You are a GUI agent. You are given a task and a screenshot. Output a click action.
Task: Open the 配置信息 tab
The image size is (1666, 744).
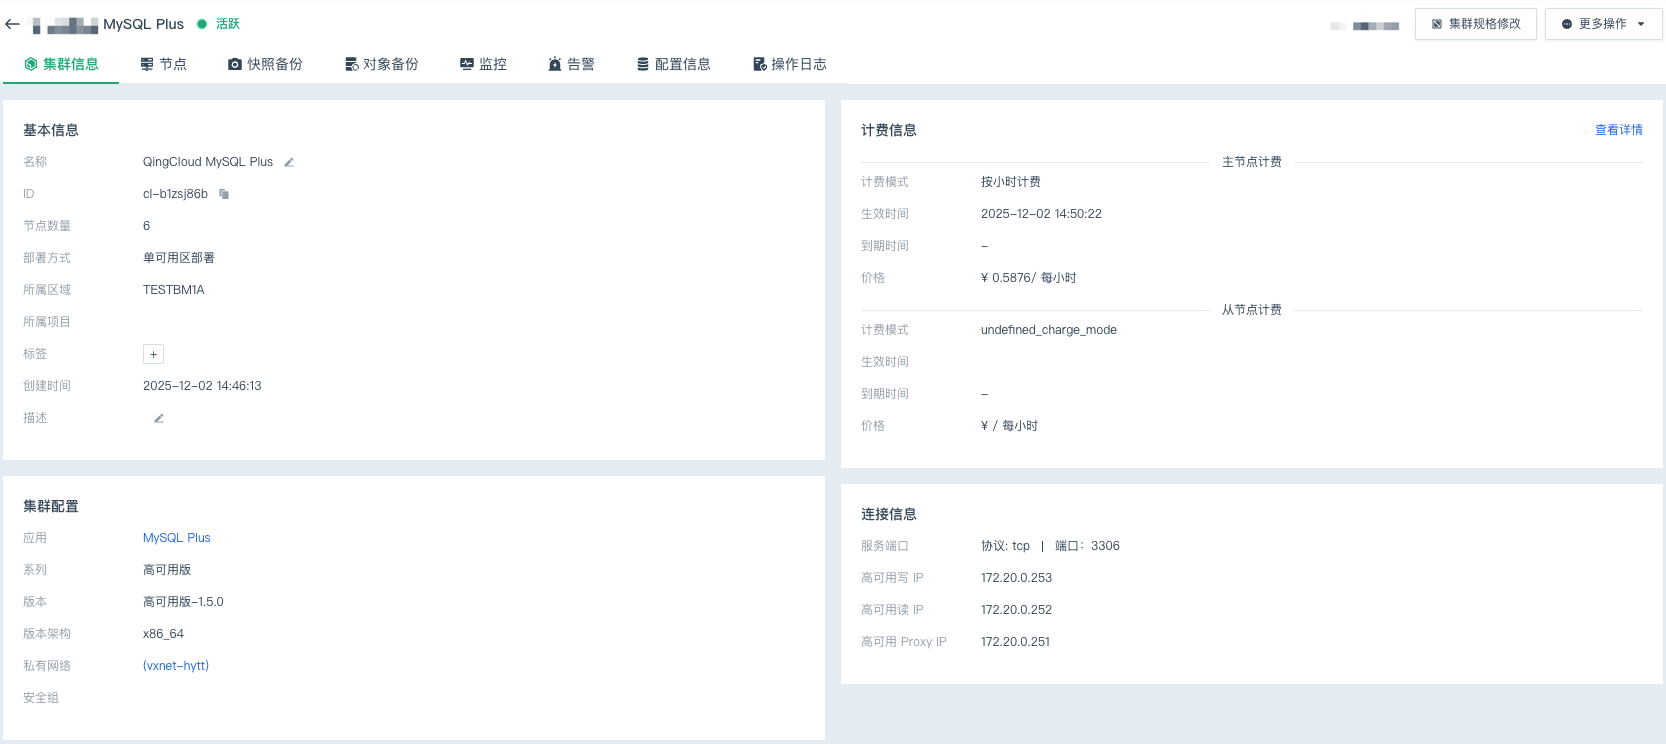tap(673, 64)
